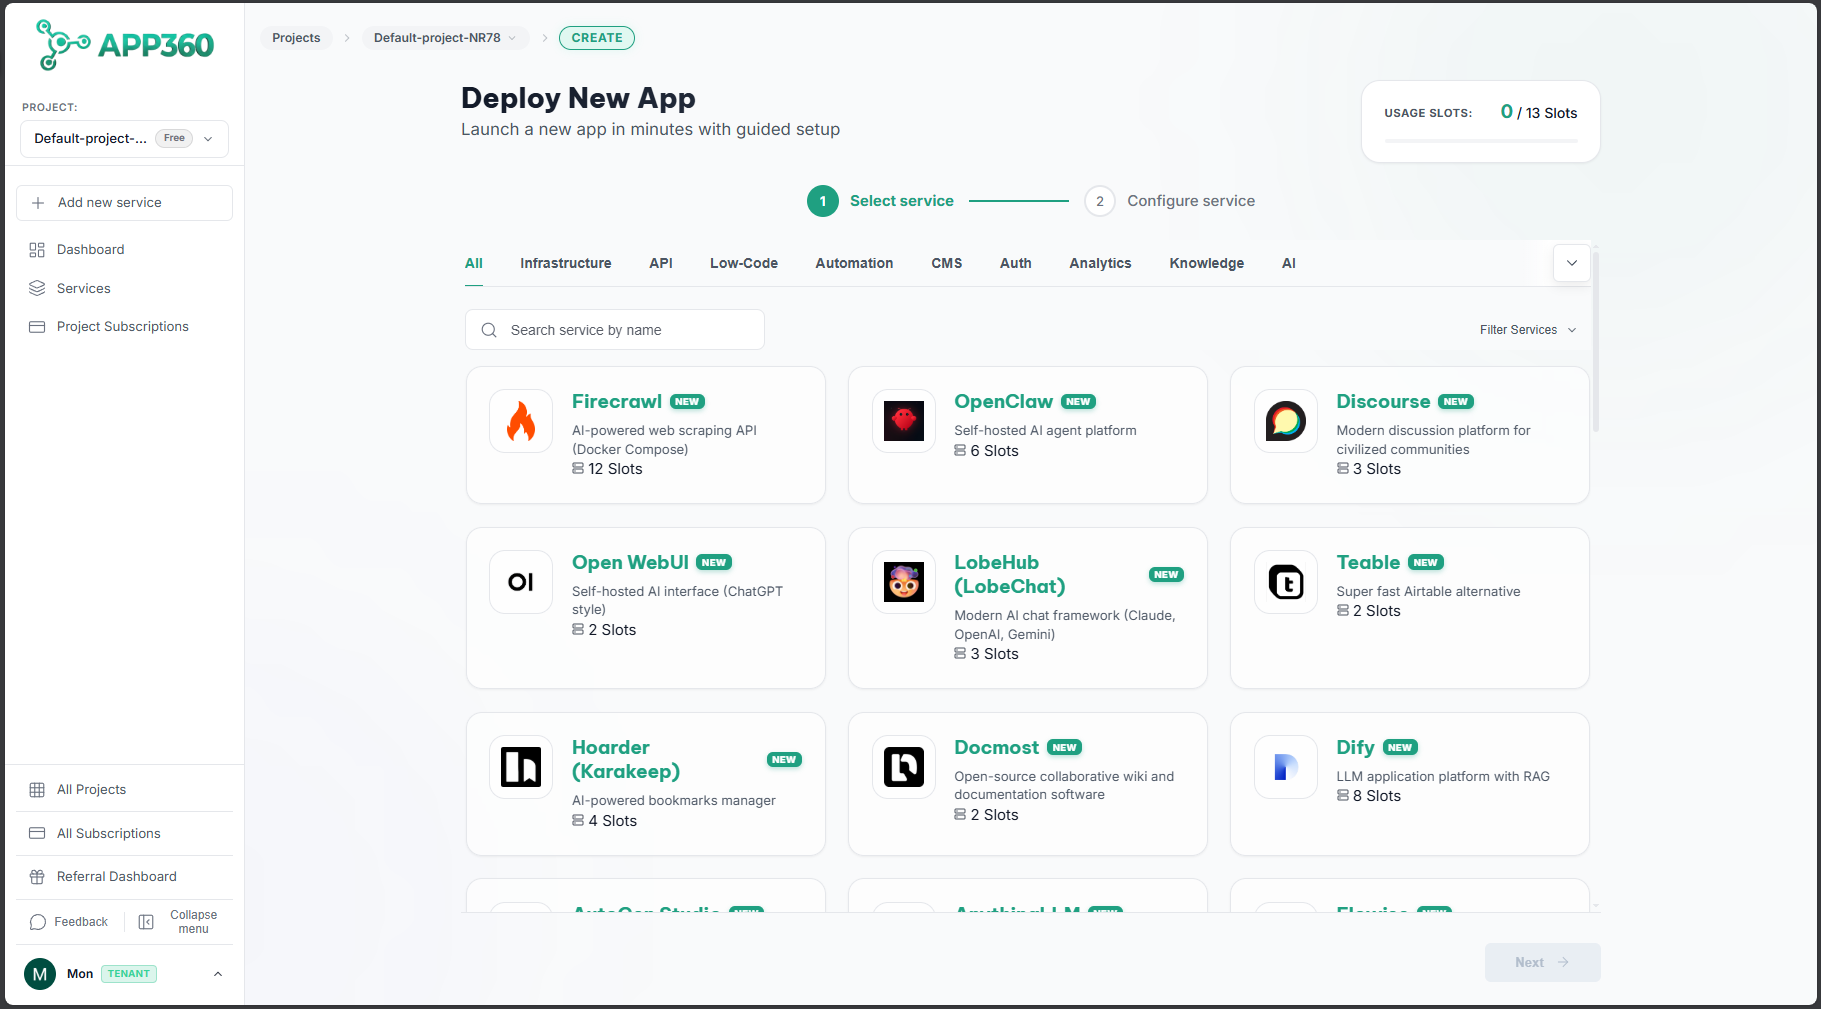Click the Project Subscriptions card icon
Image resolution: width=1821 pixels, height=1009 pixels.
pyautogui.click(x=37, y=327)
